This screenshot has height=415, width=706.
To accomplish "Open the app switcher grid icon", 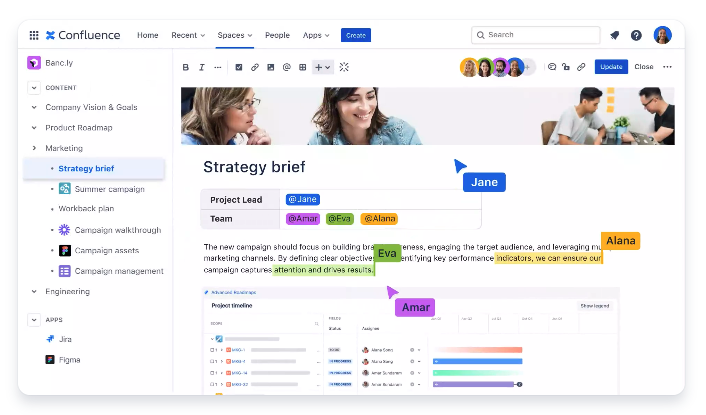I will point(34,35).
